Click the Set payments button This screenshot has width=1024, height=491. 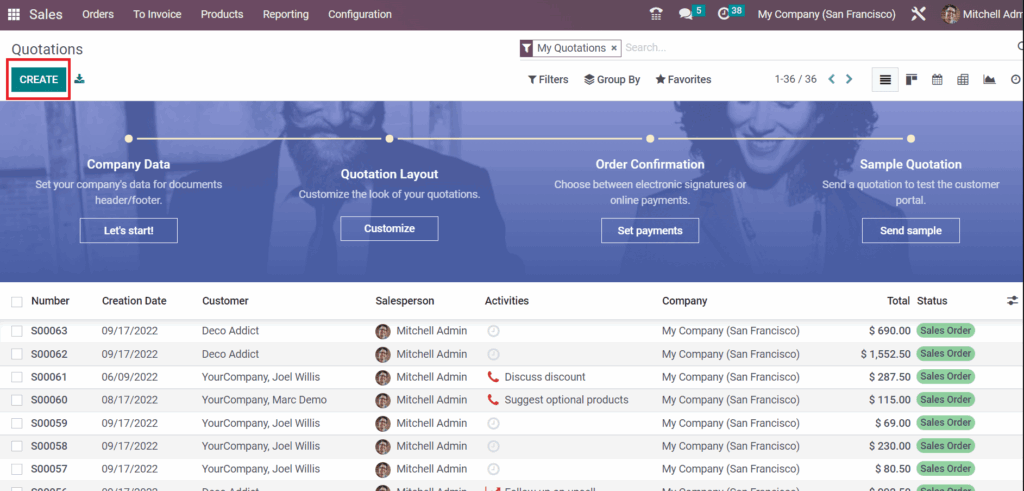pyautogui.click(x=650, y=230)
